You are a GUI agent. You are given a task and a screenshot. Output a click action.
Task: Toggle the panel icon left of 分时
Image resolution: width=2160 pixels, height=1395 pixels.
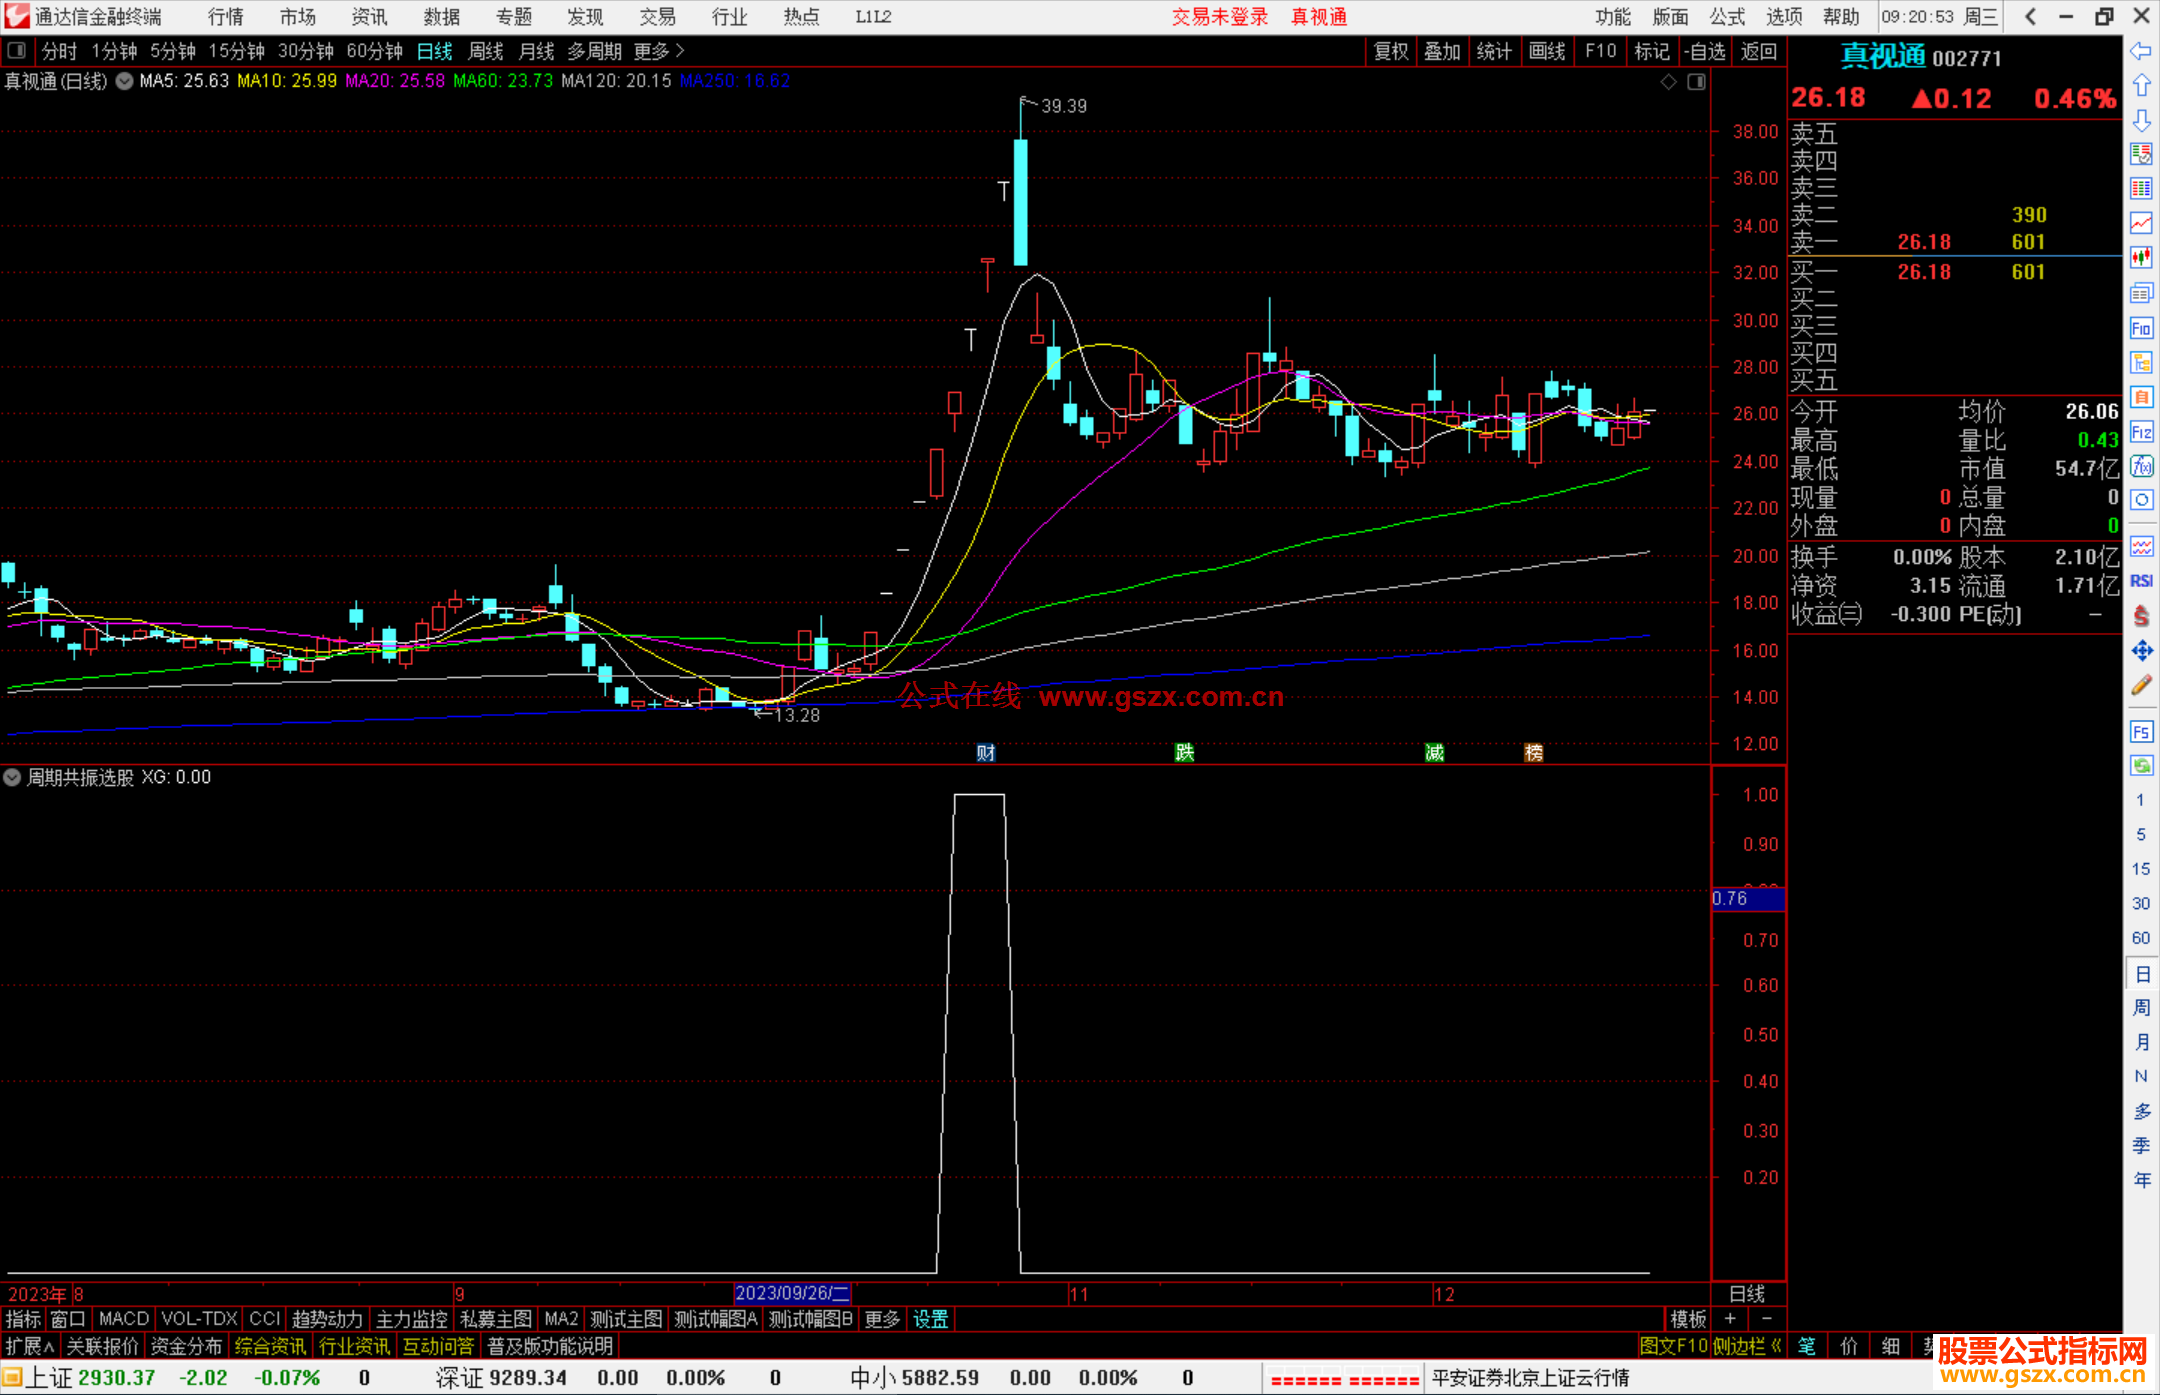point(17,51)
